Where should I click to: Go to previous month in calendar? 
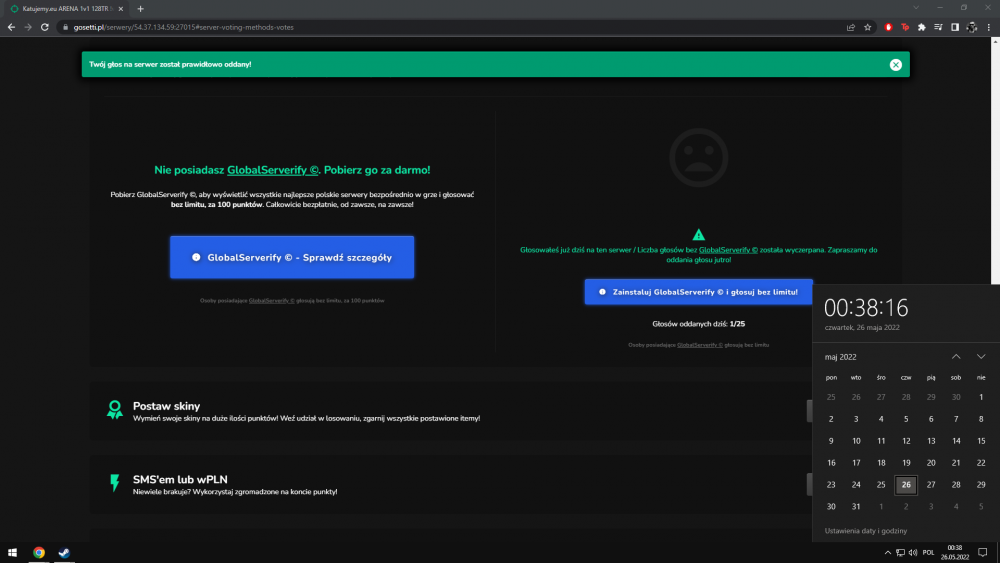tap(956, 356)
